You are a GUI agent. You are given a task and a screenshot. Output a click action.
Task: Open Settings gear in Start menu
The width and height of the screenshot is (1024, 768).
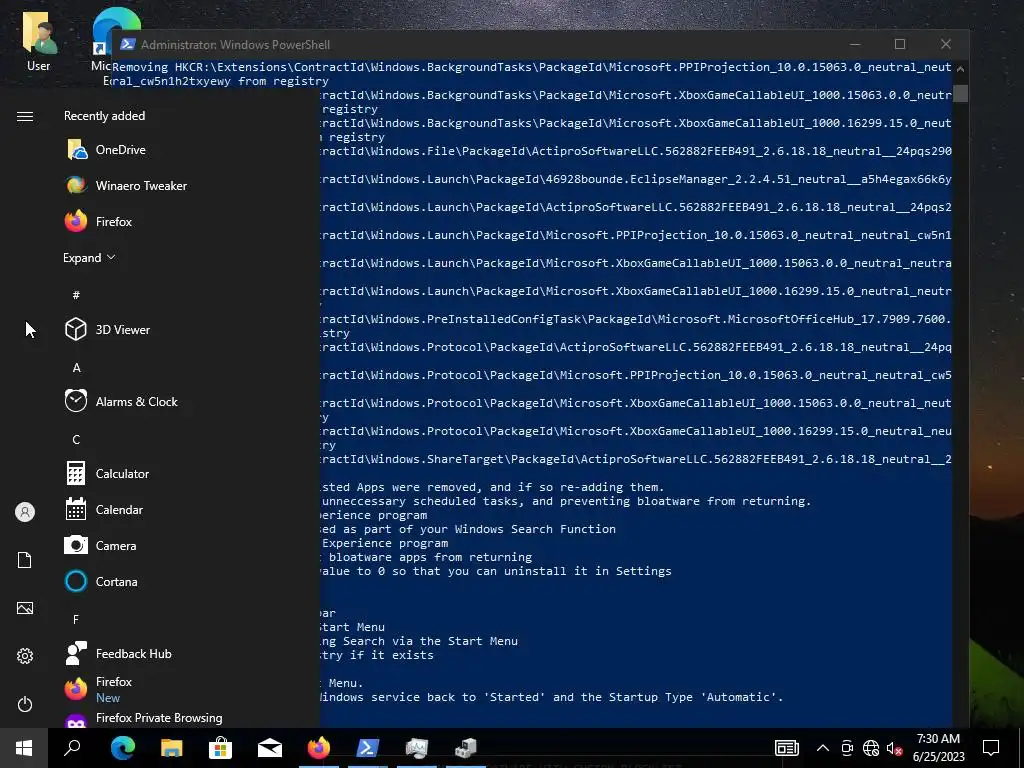click(25, 656)
